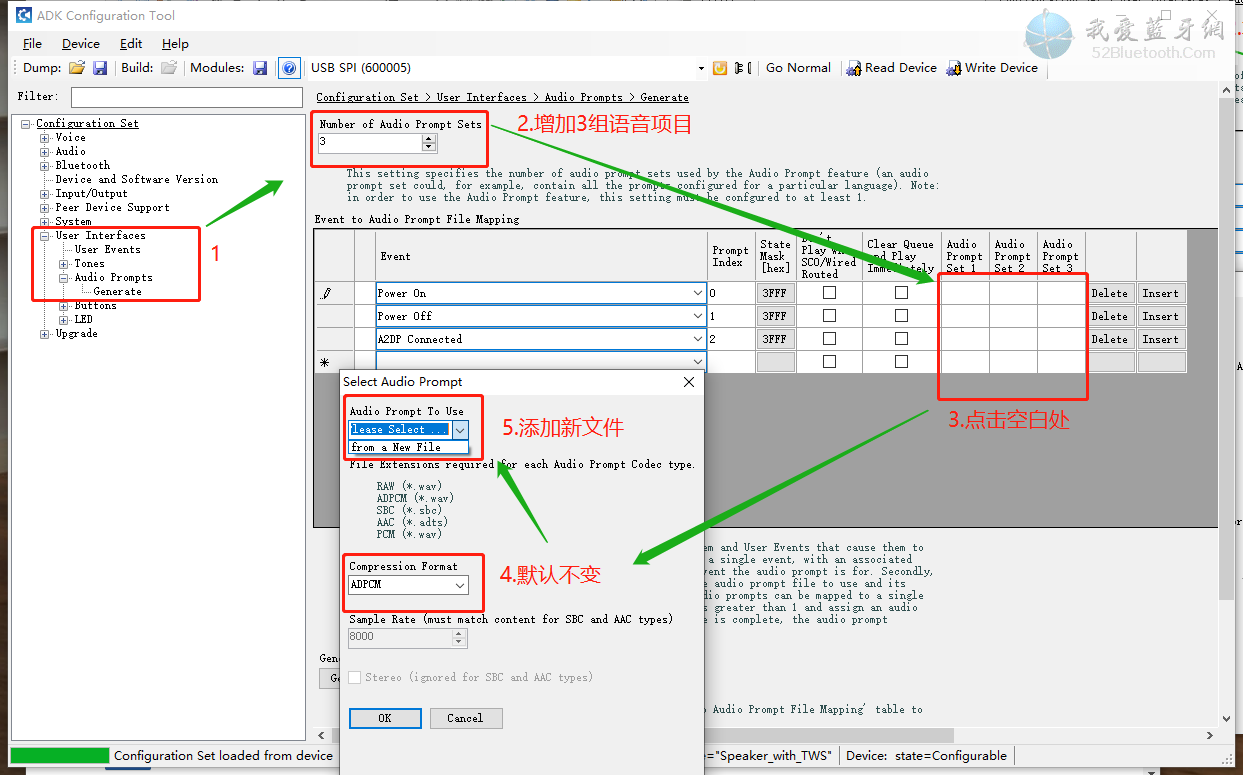This screenshot has width=1243, height=775.
Task: Click the blue help question mark icon
Action: point(289,68)
